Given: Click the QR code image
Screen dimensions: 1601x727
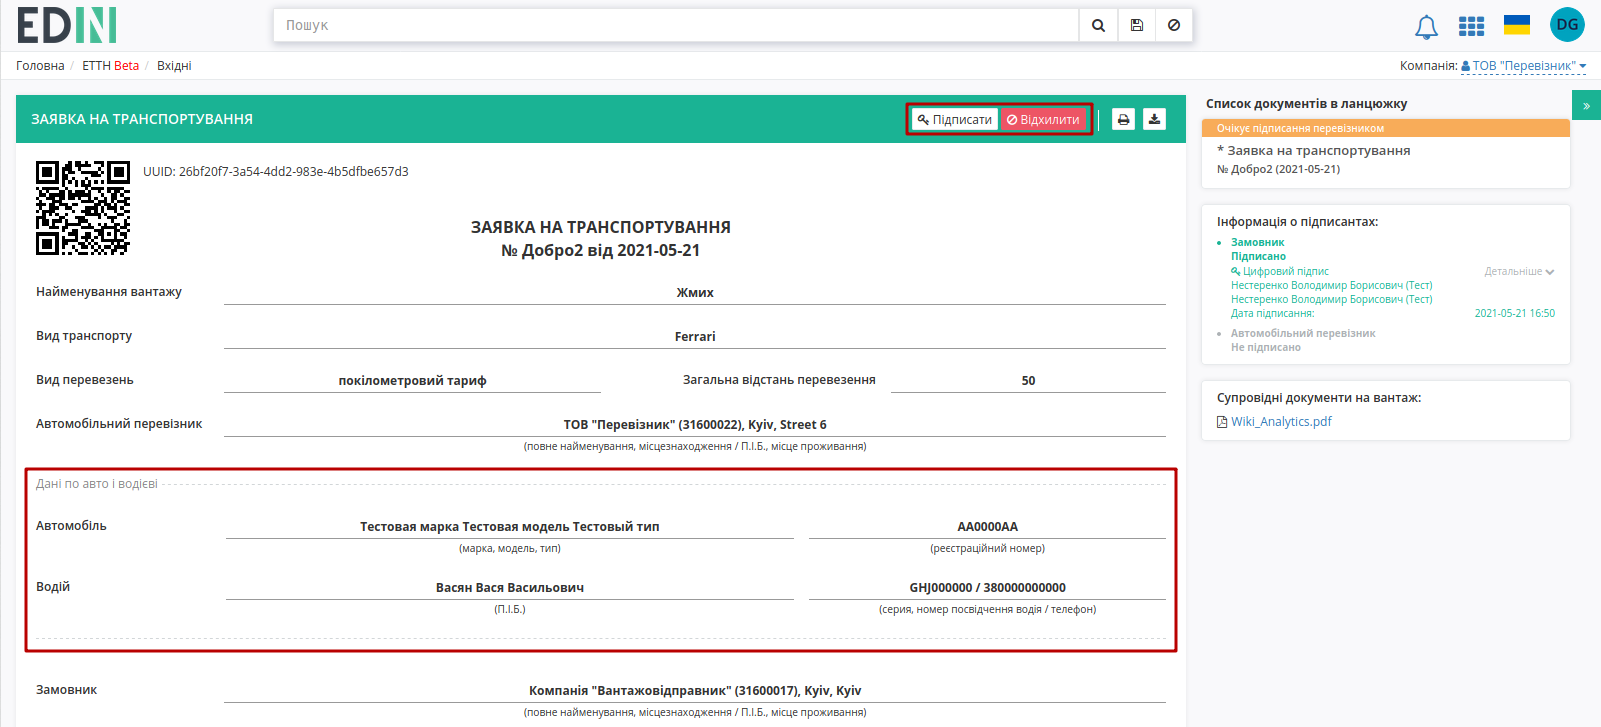Looking at the screenshot, I should coord(83,208).
